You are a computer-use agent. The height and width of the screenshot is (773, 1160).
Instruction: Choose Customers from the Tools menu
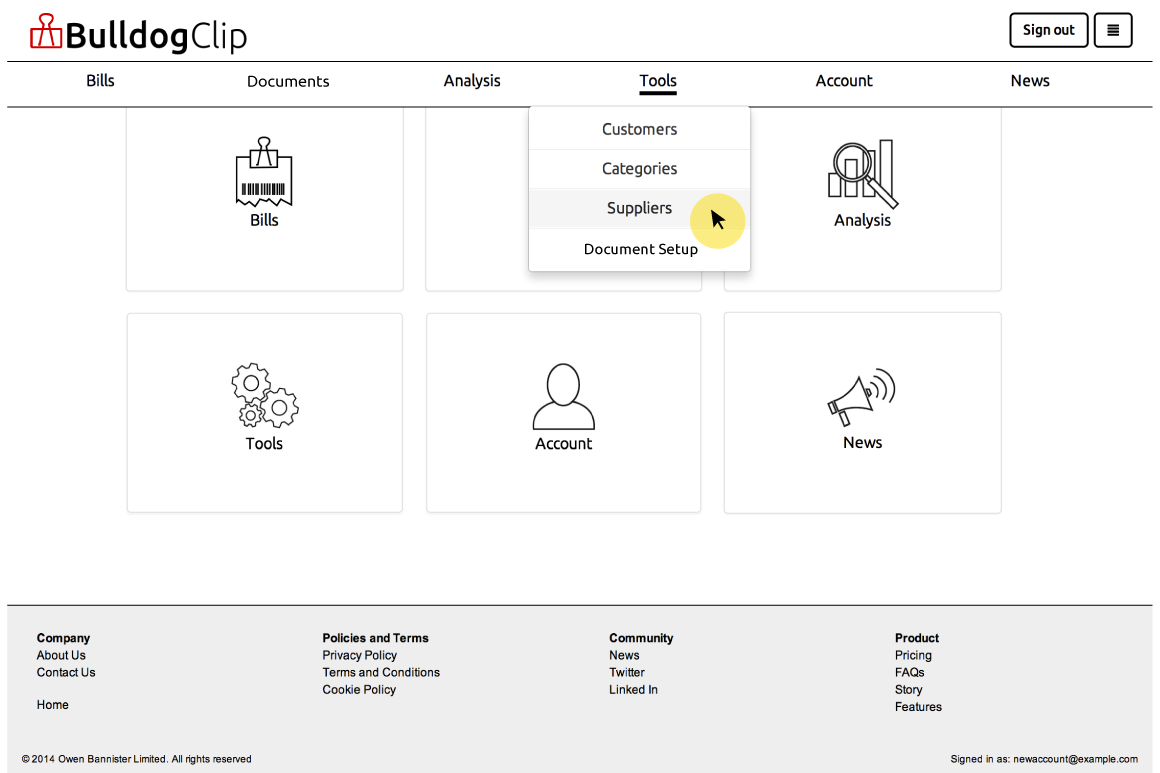click(x=639, y=129)
